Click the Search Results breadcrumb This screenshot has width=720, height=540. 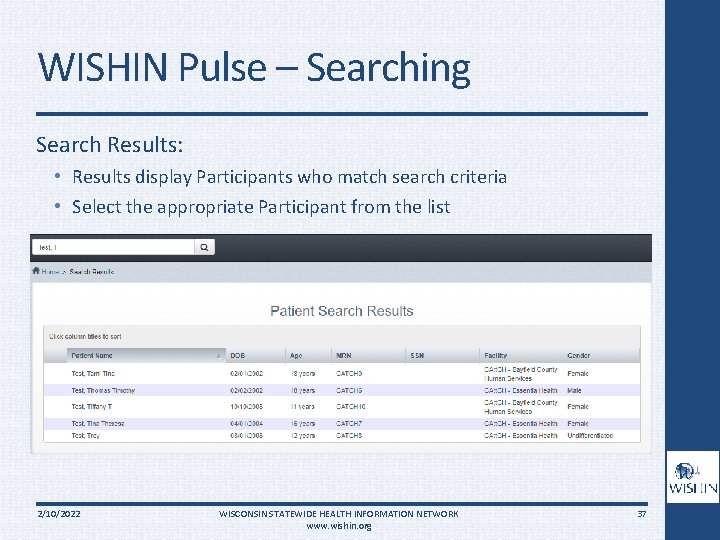92,272
